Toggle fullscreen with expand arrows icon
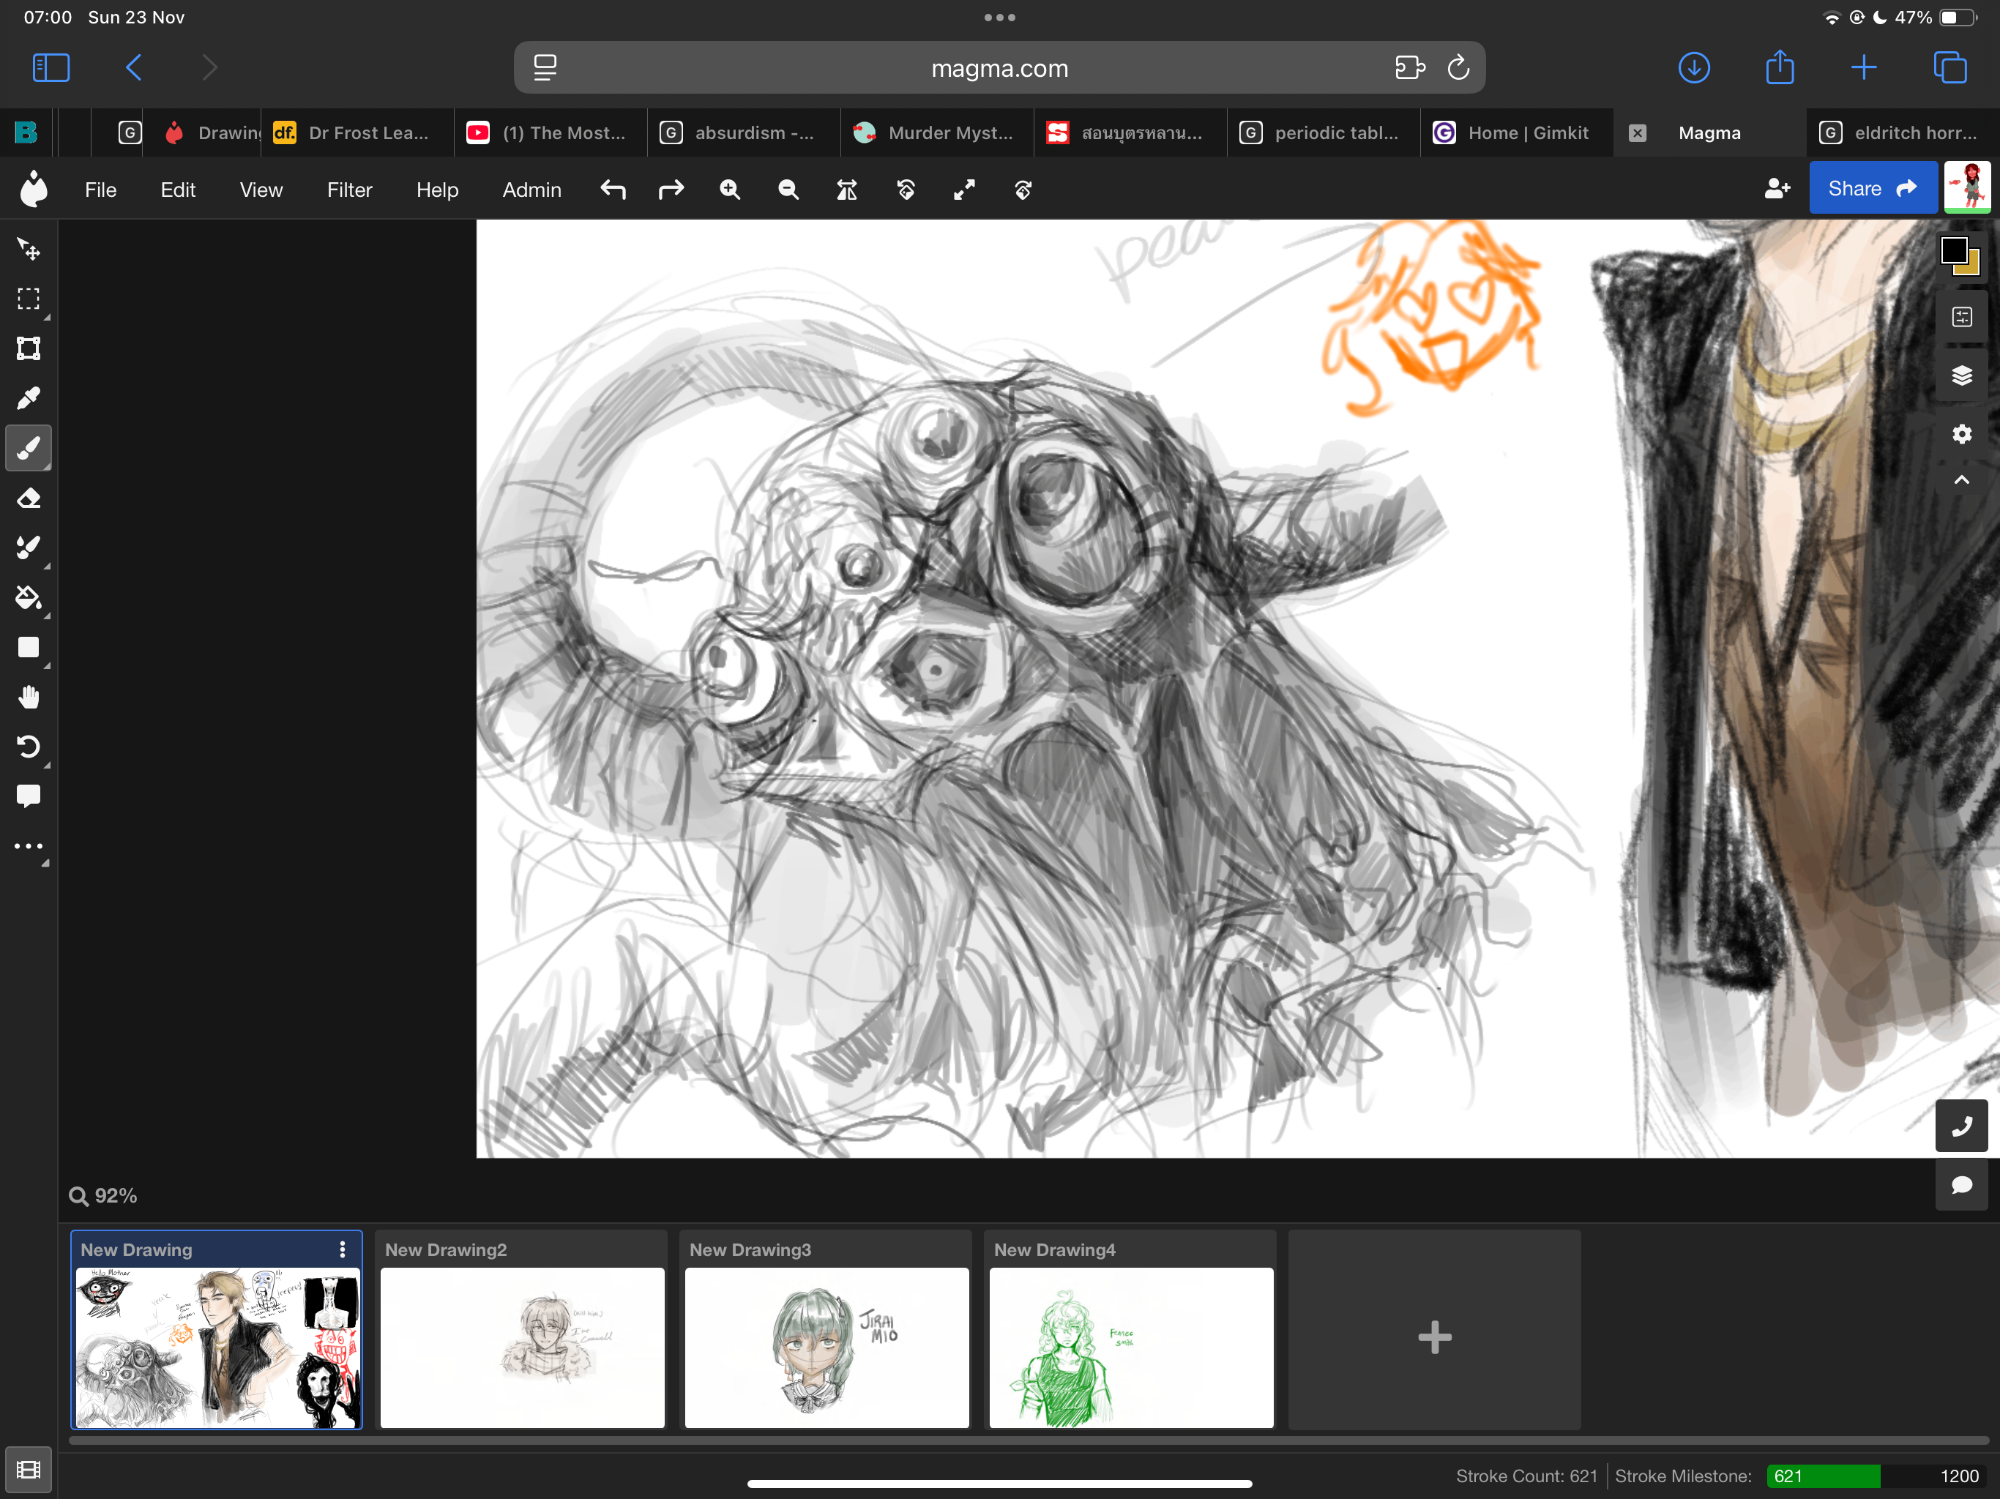 click(964, 189)
